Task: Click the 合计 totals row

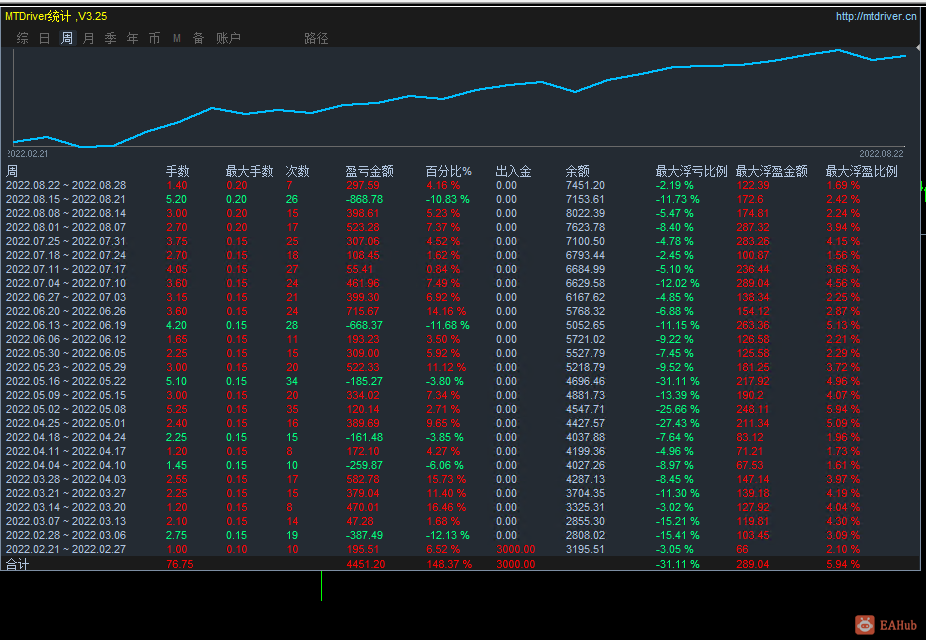Action: [461, 564]
